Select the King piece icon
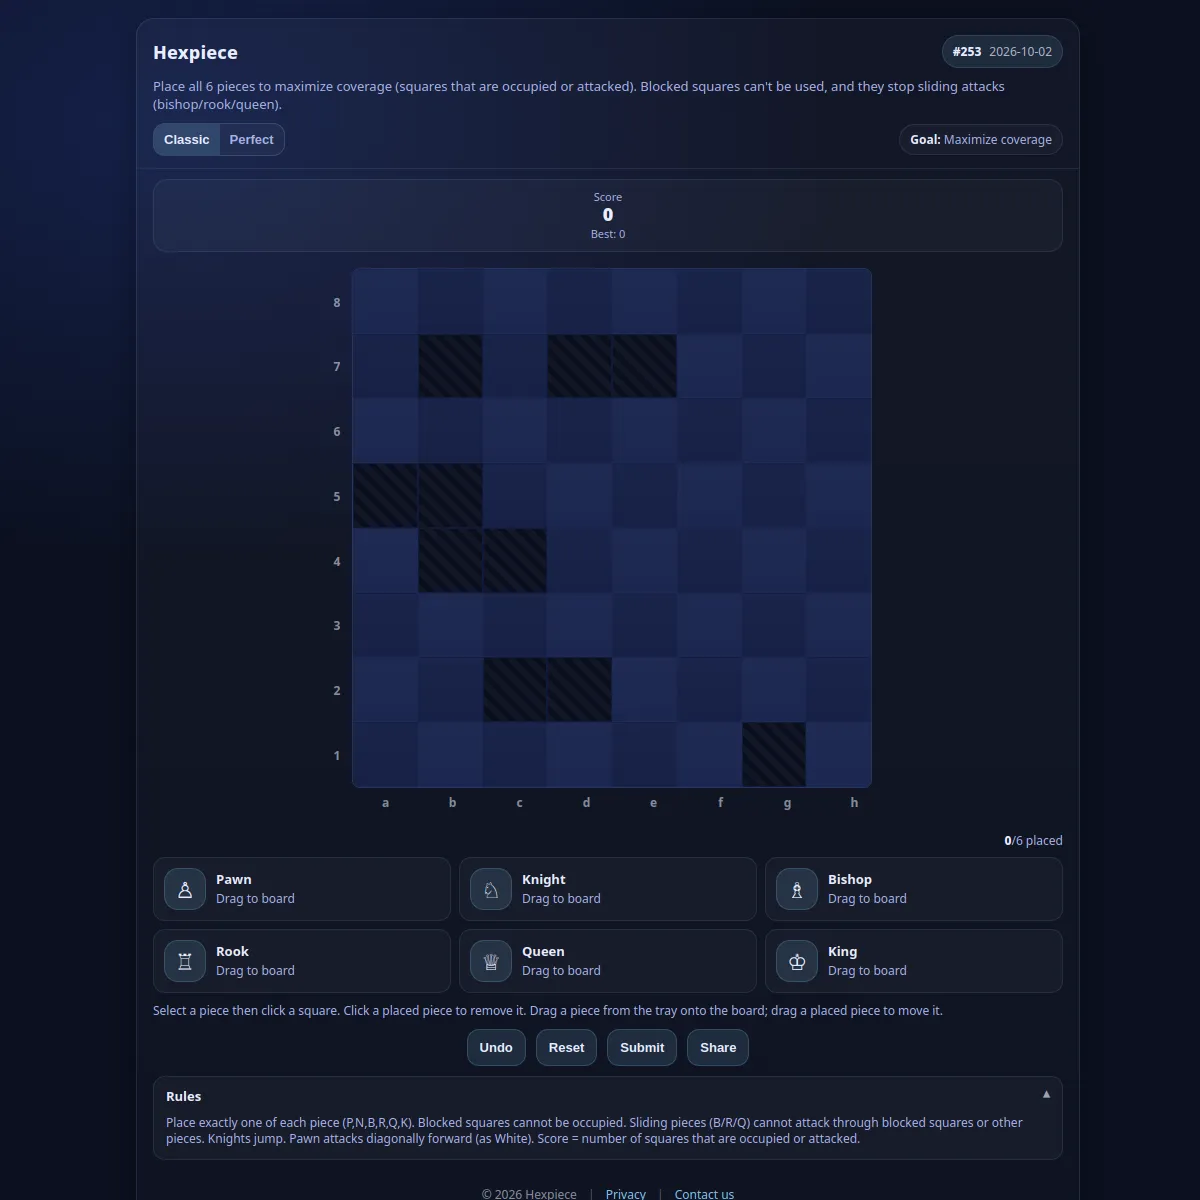Screen dimensions: 1200x1200 coord(797,961)
